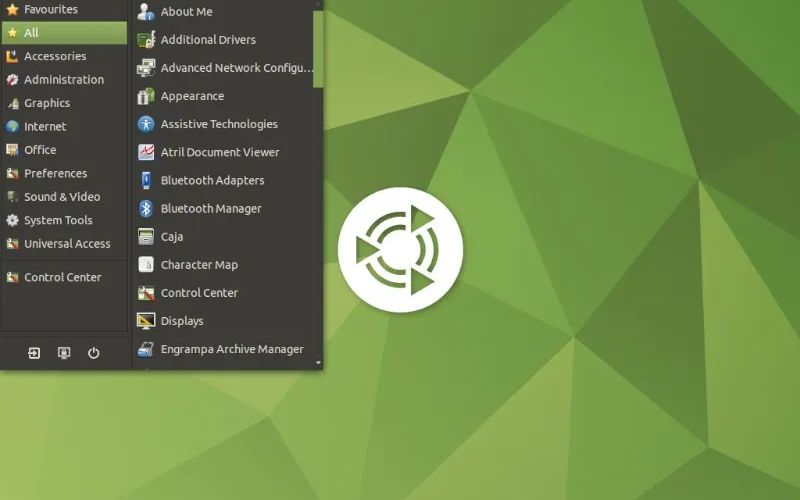Click the Favourites star icon
The width and height of the screenshot is (800, 500).
coord(12,9)
